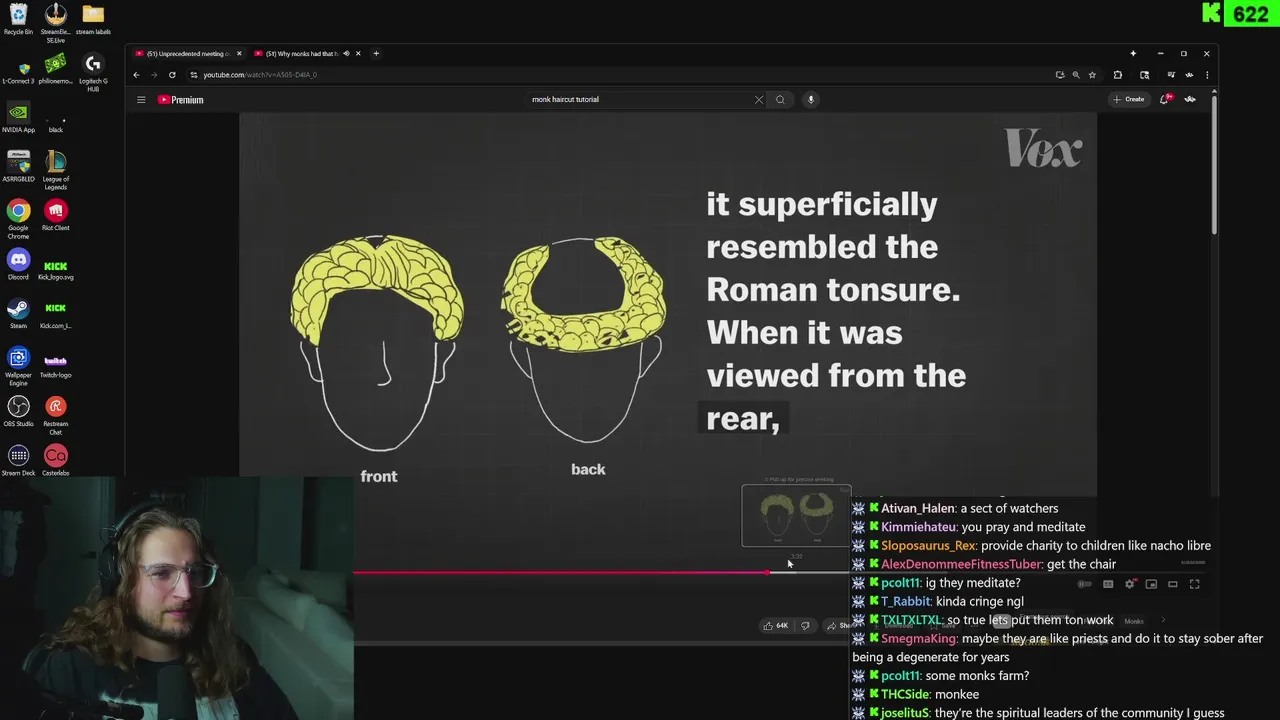Click username Ativan_Halen in chat

coord(918,508)
